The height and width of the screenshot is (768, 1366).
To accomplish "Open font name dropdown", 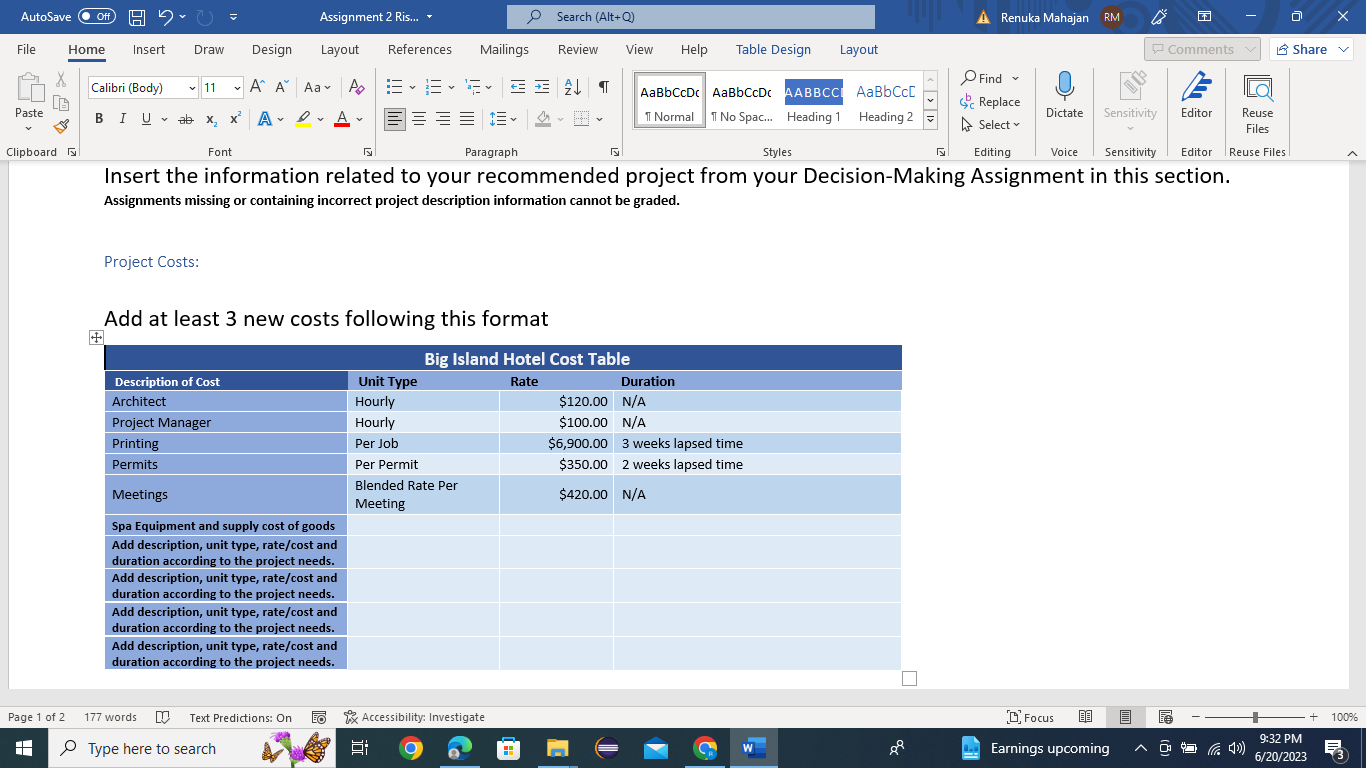I will [x=192, y=88].
